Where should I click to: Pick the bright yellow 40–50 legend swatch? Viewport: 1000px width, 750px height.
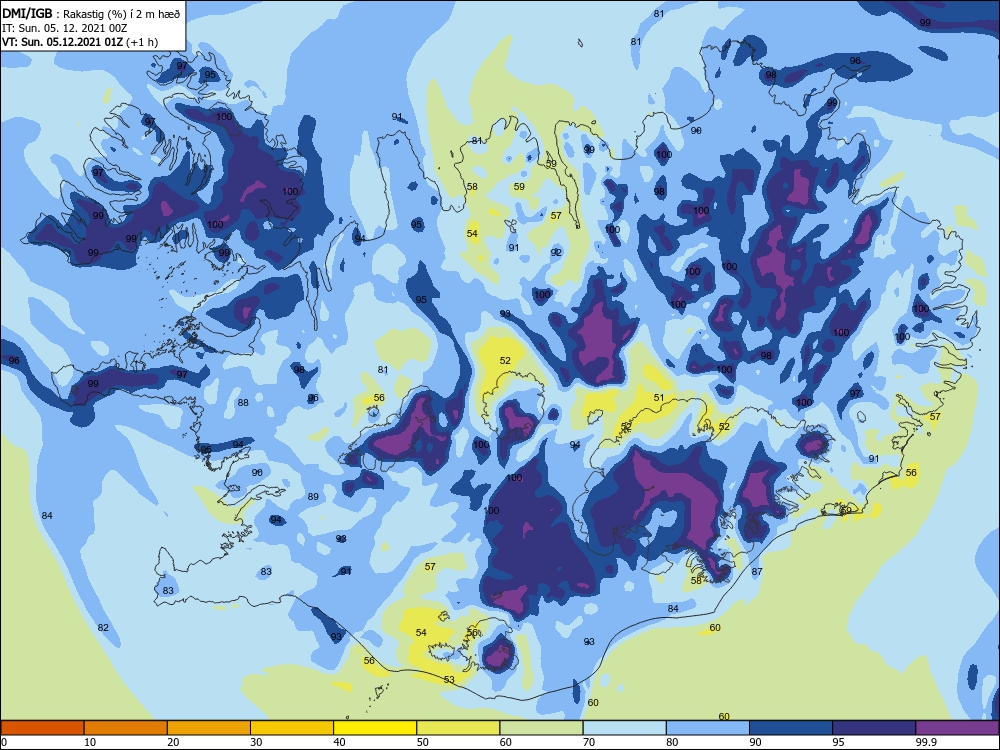click(x=375, y=728)
